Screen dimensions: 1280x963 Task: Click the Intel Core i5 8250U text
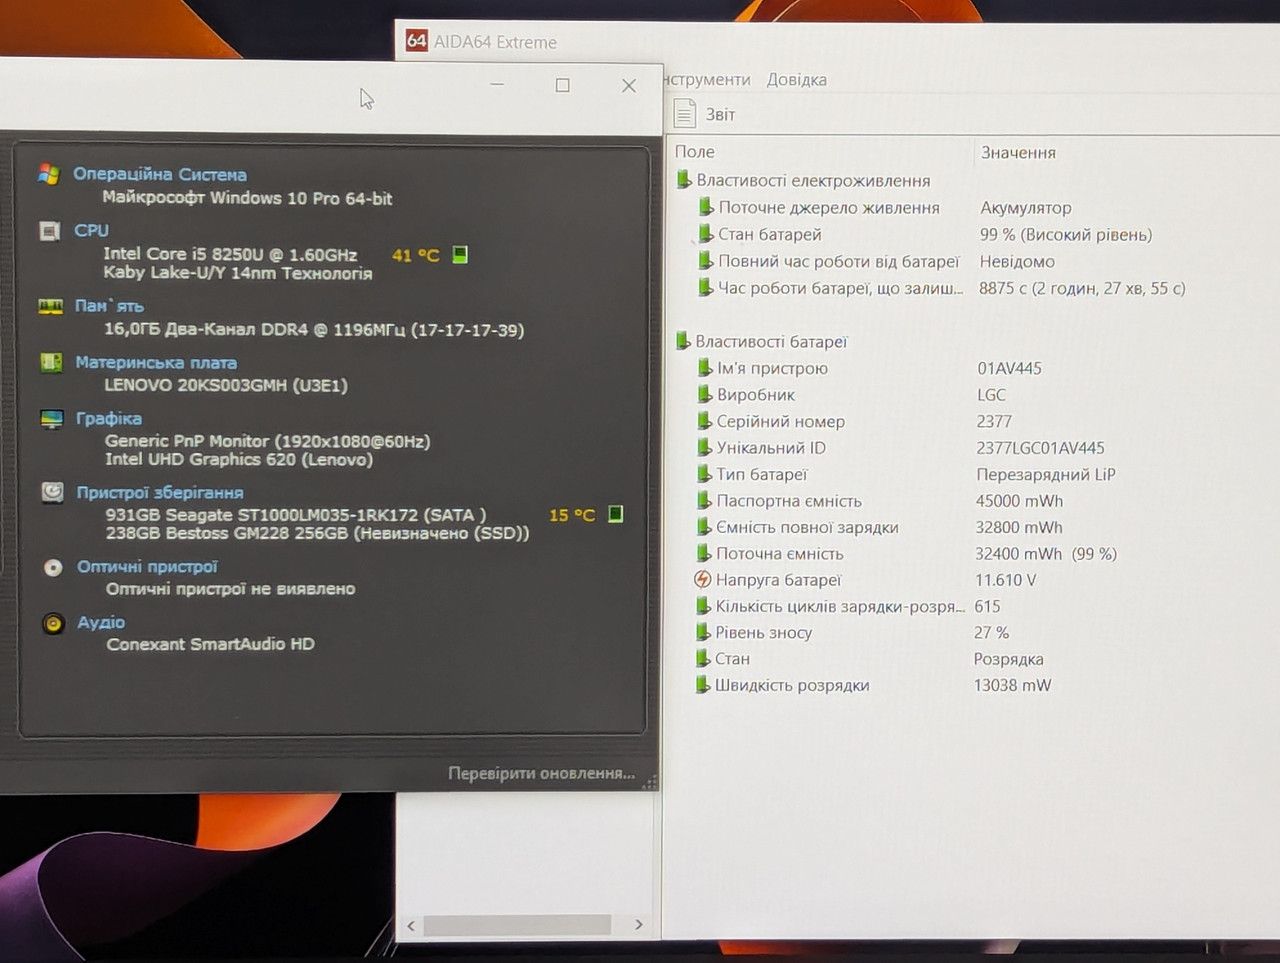pos(230,254)
